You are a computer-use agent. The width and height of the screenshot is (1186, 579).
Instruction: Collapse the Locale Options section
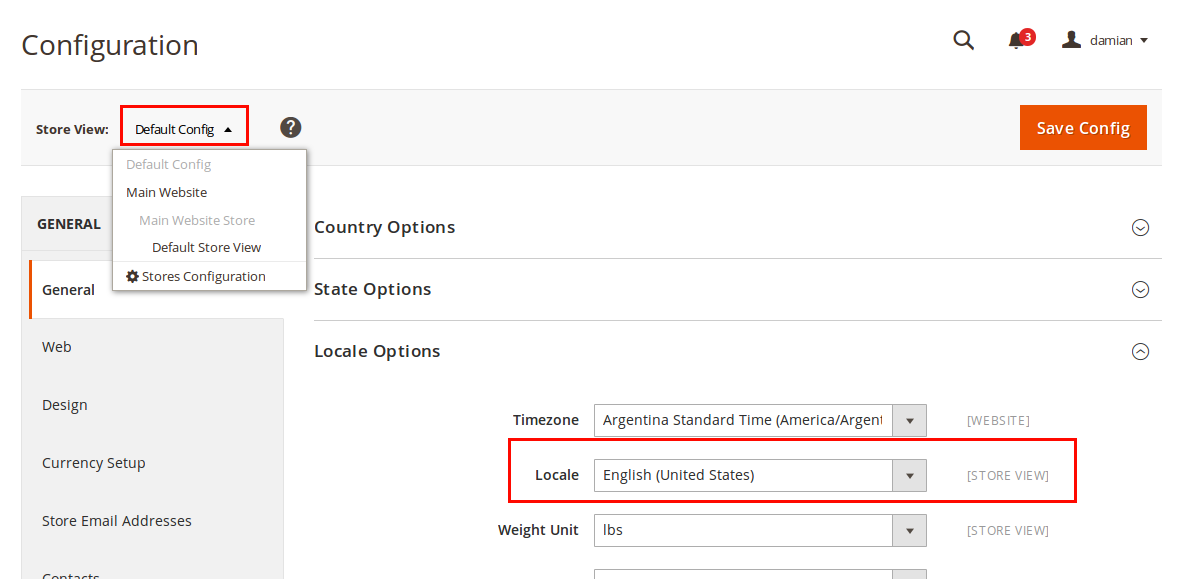(x=1140, y=351)
